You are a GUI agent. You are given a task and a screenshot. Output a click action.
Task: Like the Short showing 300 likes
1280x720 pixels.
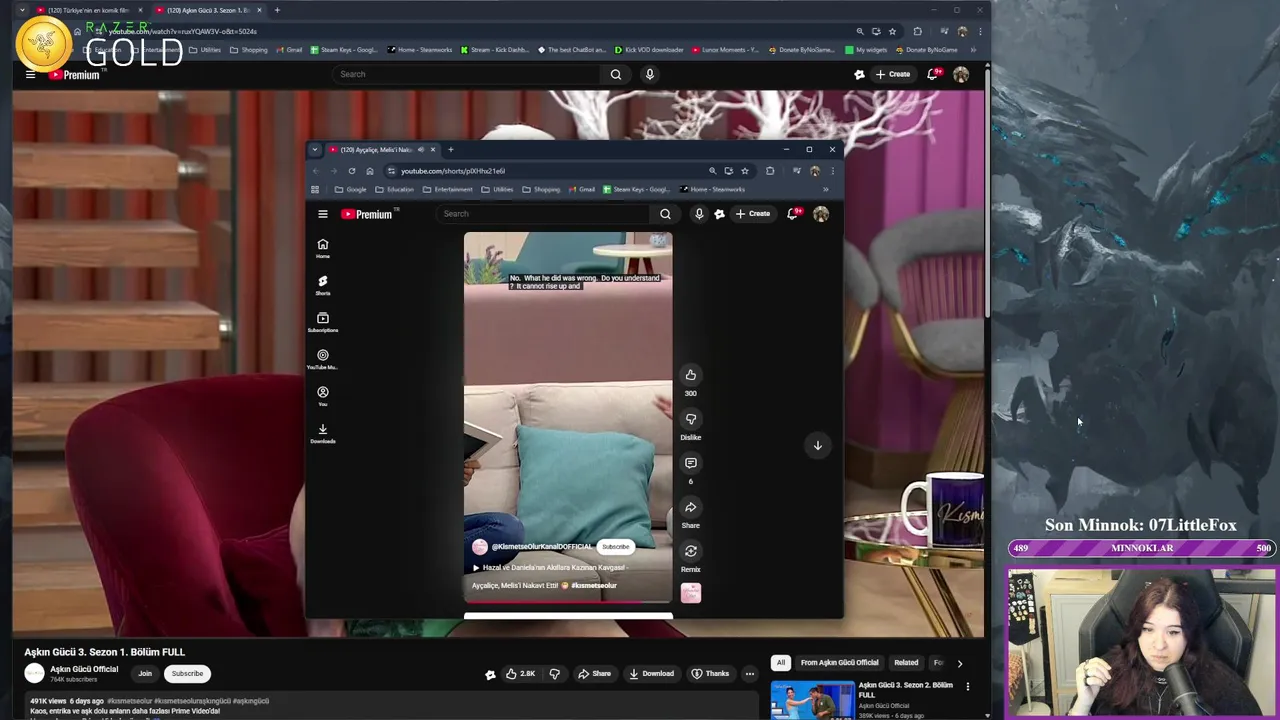[690, 375]
